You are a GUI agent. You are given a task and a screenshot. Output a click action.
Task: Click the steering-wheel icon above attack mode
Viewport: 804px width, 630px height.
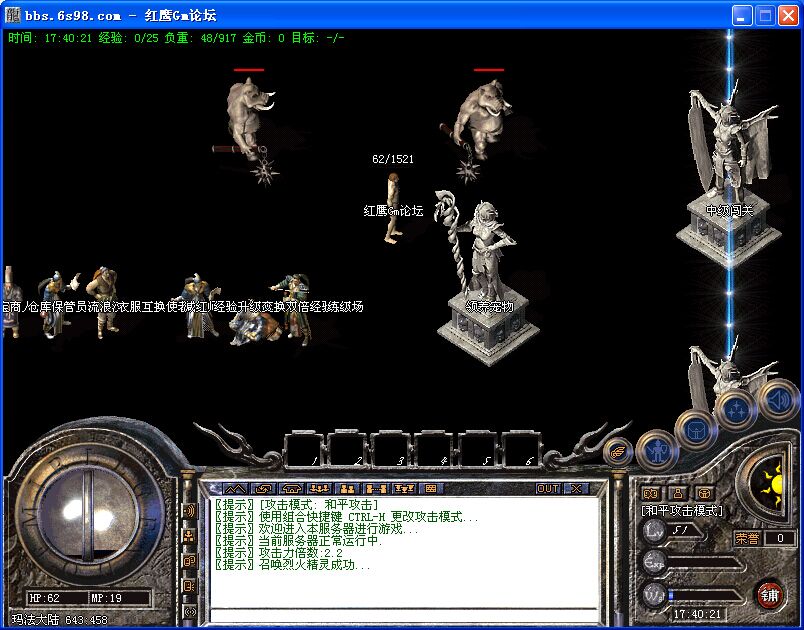[706, 493]
